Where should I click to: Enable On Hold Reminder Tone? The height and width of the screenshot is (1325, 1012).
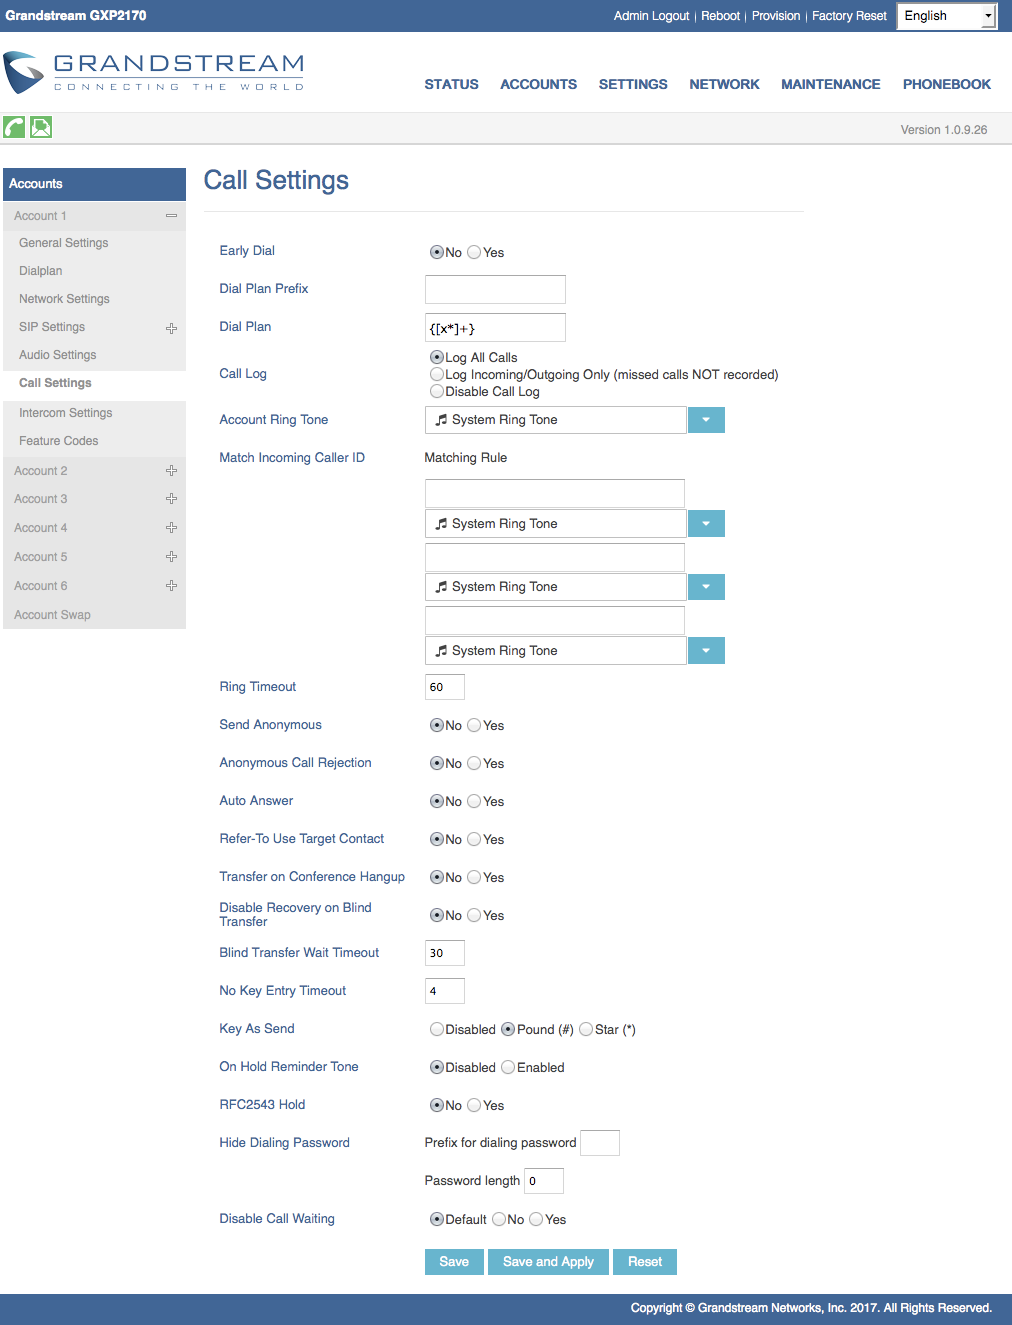[508, 1067]
